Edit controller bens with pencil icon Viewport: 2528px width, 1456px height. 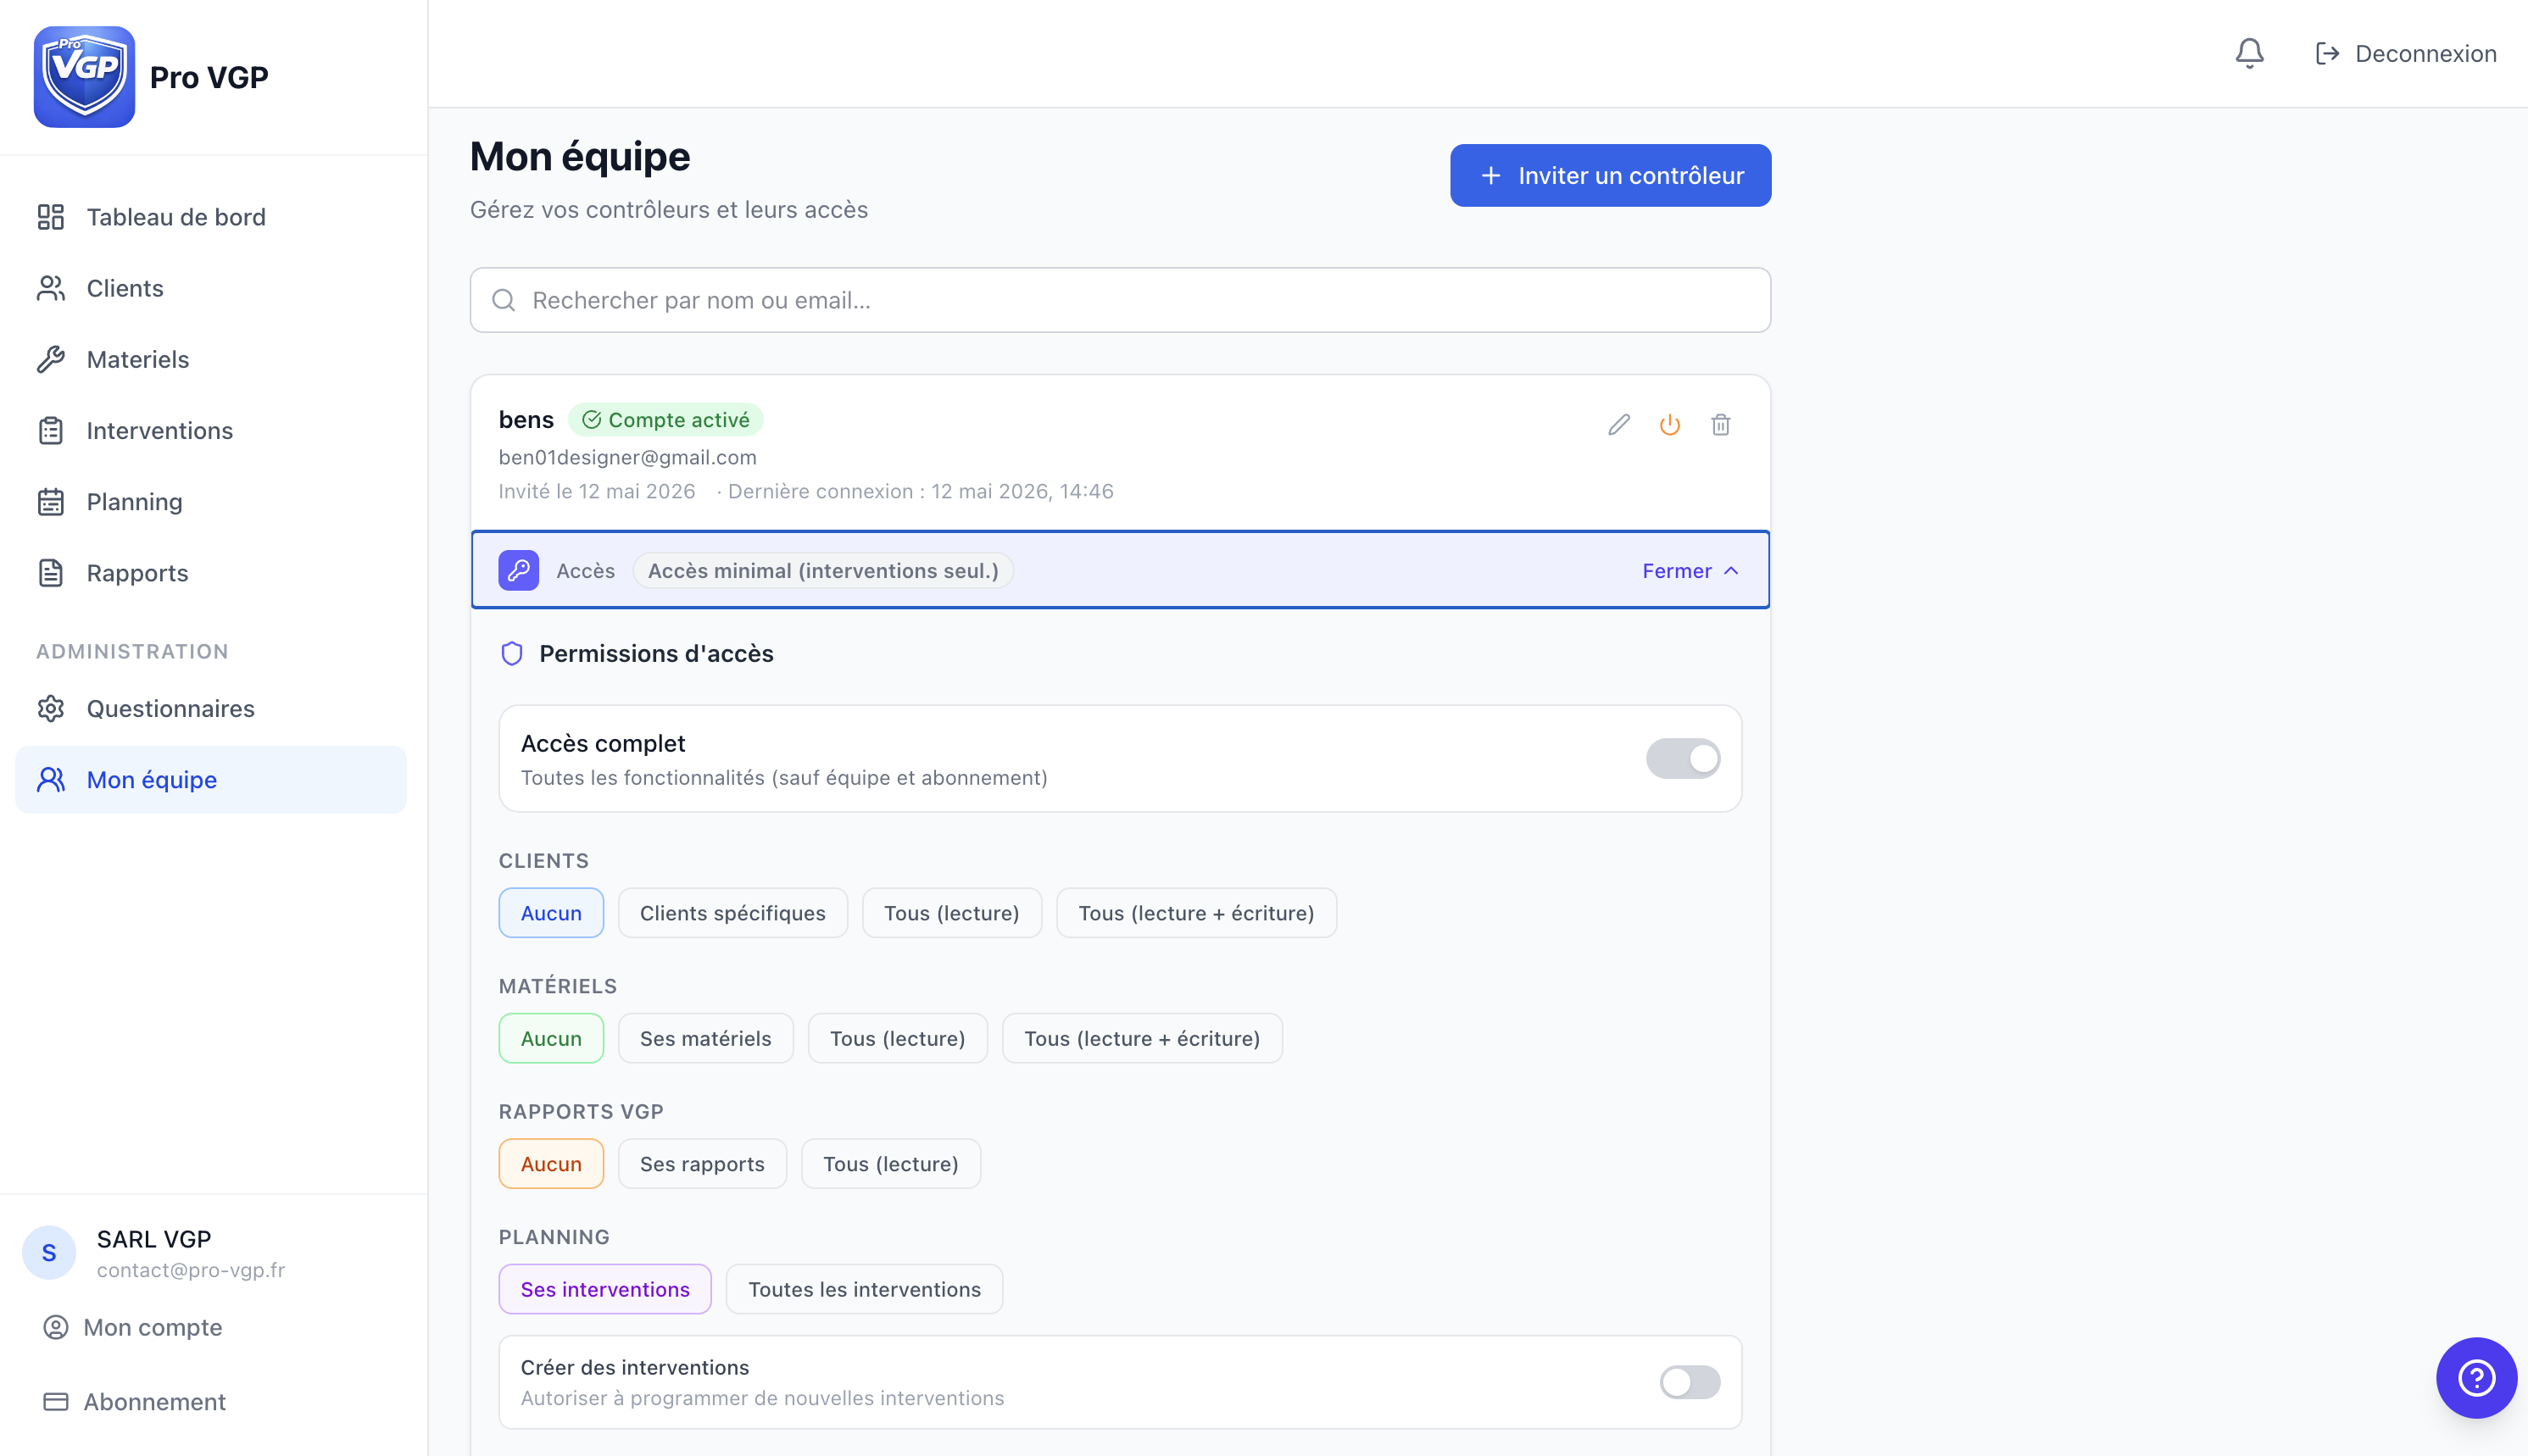(1618, 425)
